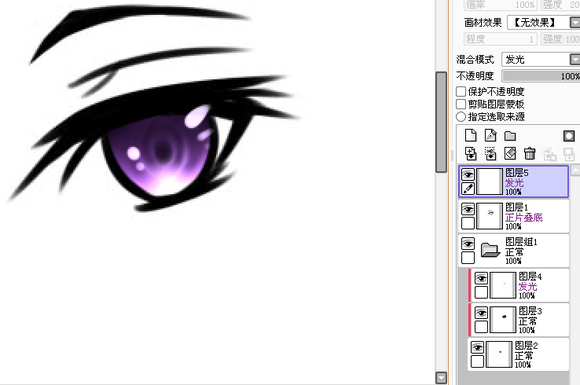Create a new normal layer
580x385 pixels.
pyautogui.click(x=471, y=136)
